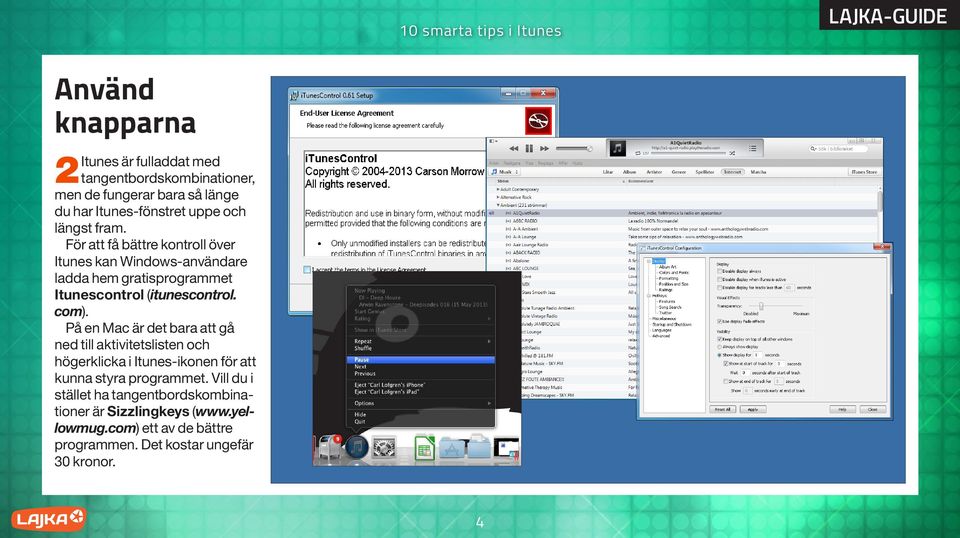This screenshot has height=538, width=960.
Task: Choose Pause in the dock menu
Action: (421, 360)
